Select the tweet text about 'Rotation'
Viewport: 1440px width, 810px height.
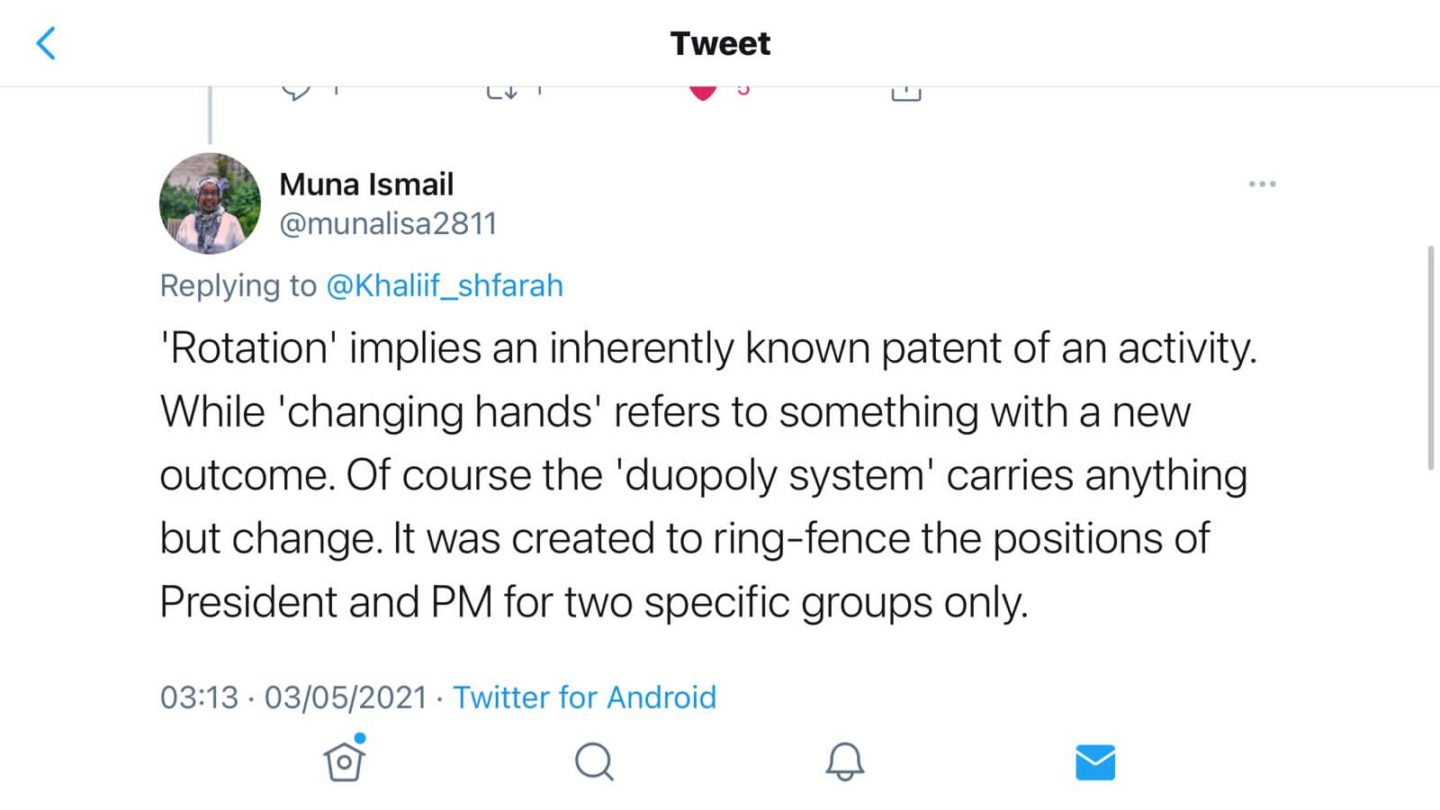[x=700, y=476]
